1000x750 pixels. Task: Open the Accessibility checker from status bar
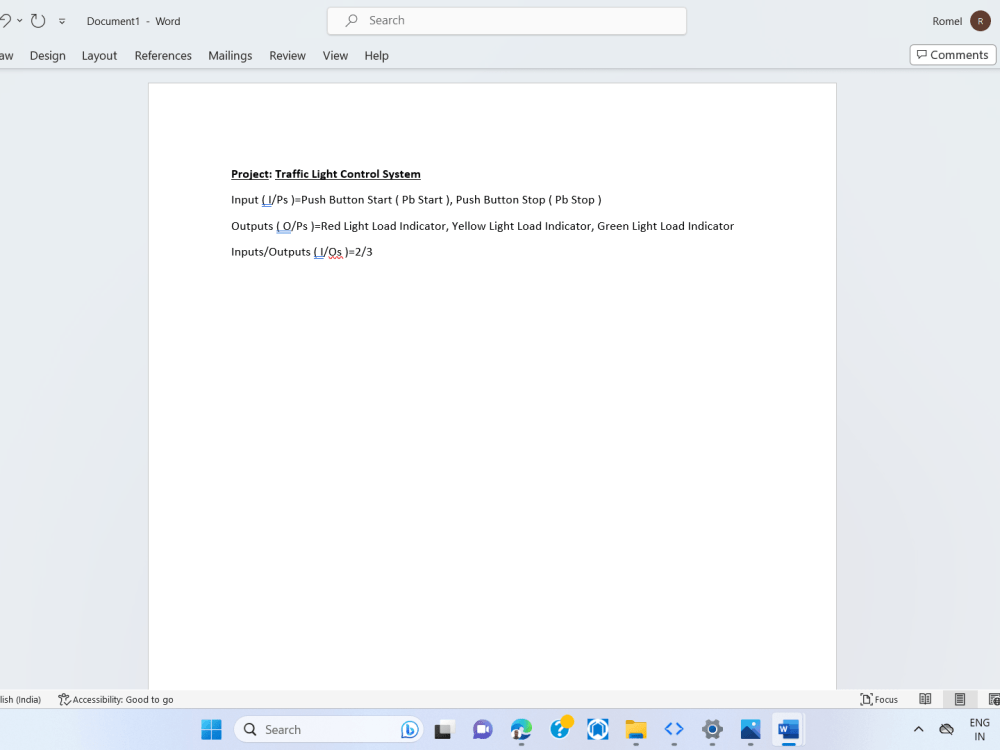pyautogui.click(x=115, y=699)
